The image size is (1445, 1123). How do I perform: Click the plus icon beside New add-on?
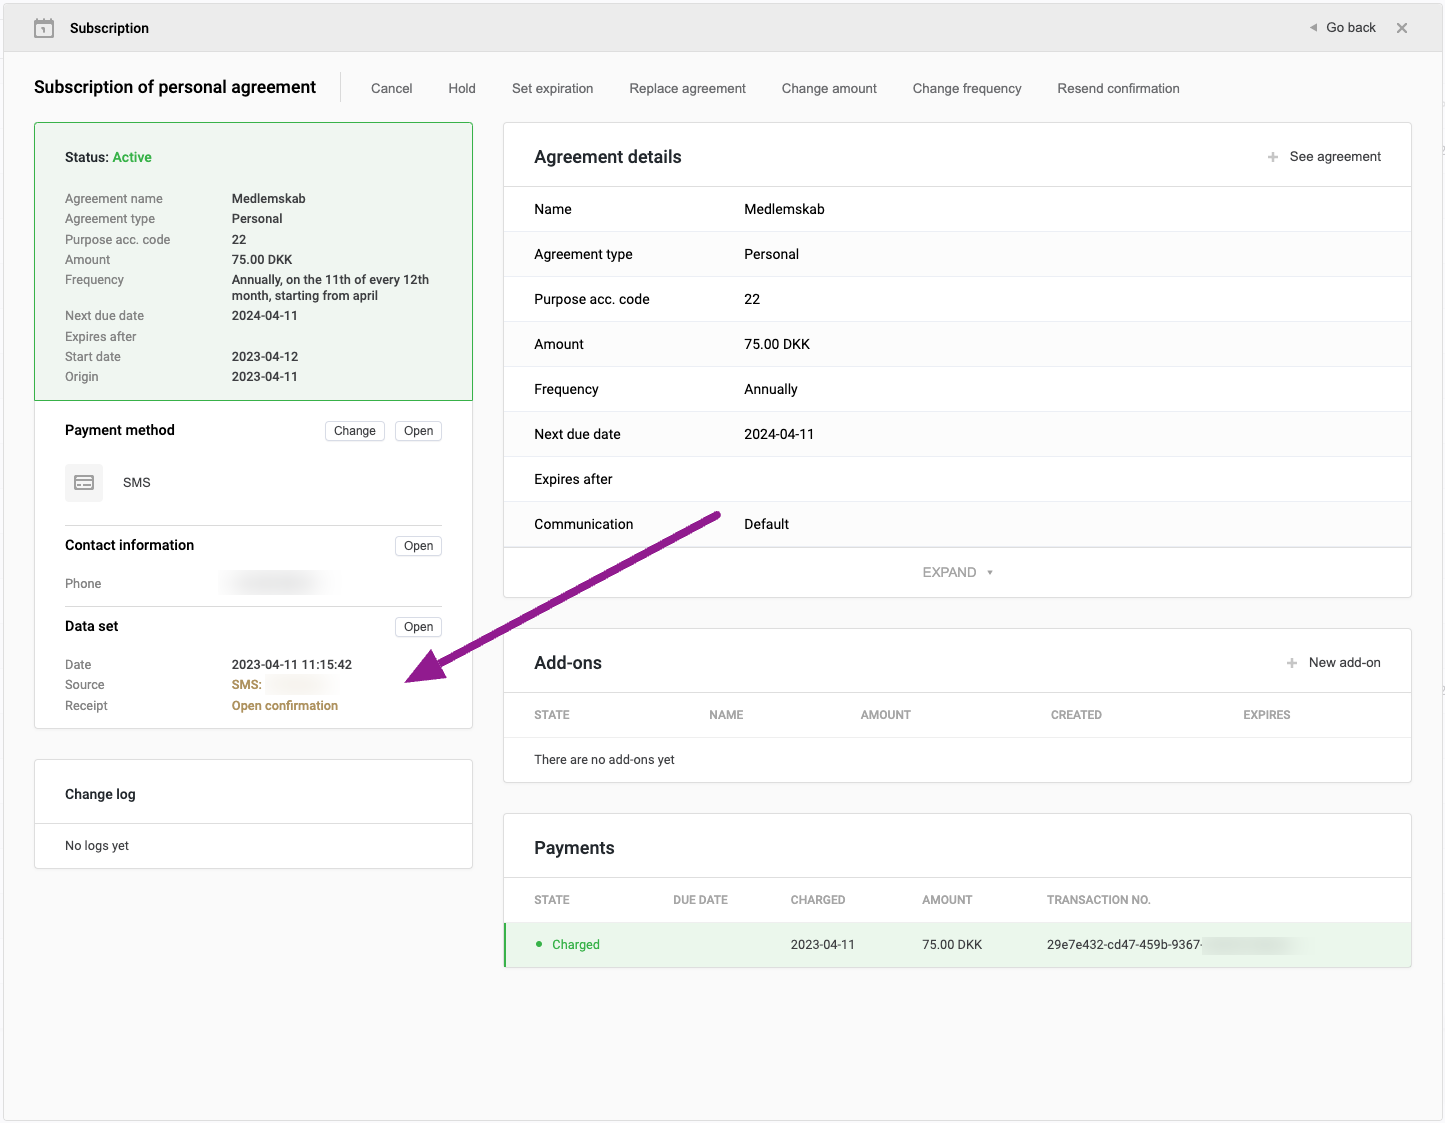1292,663
